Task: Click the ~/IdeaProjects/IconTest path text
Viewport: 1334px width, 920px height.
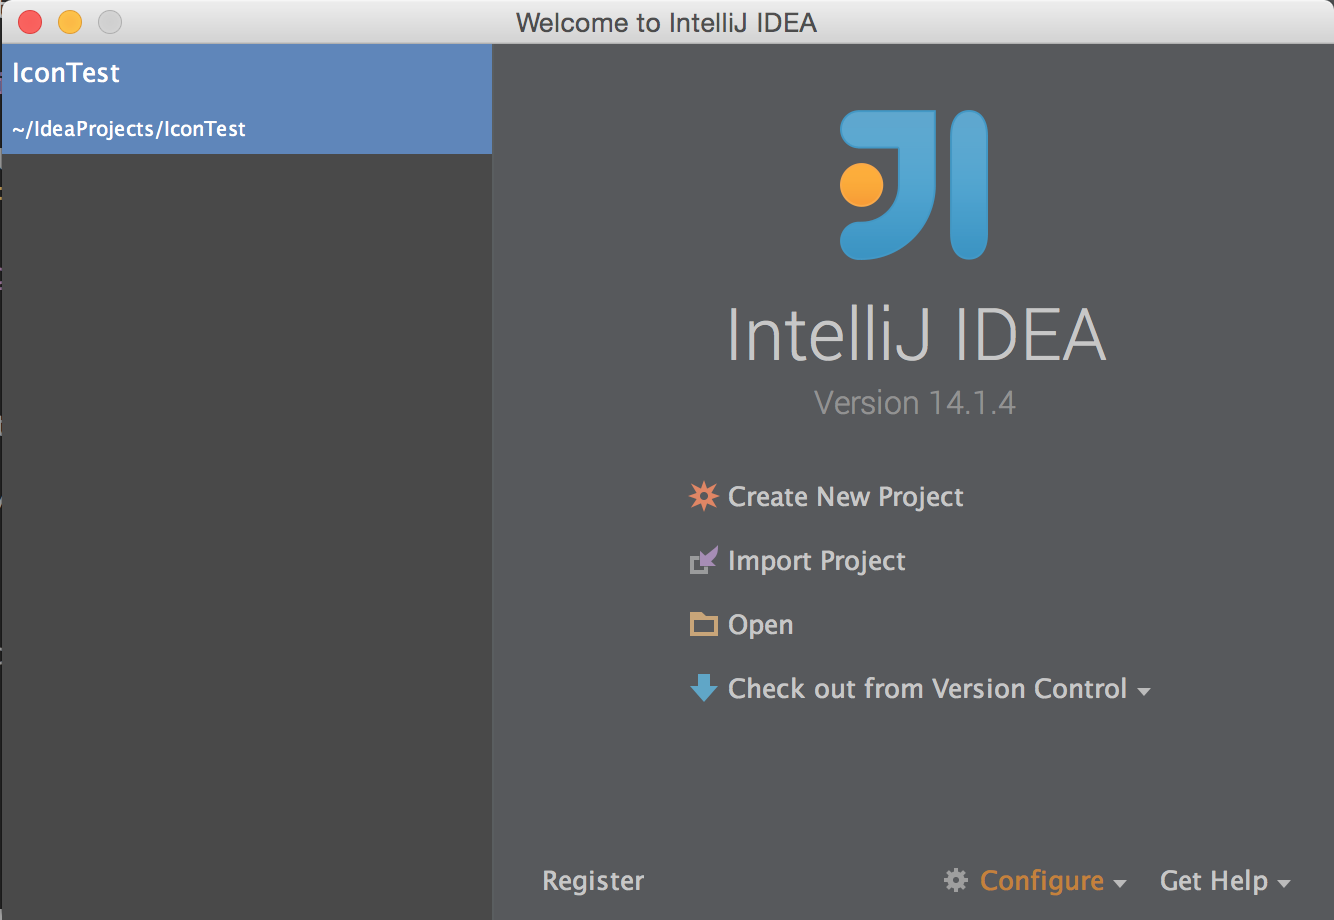Action: [129, 129]
